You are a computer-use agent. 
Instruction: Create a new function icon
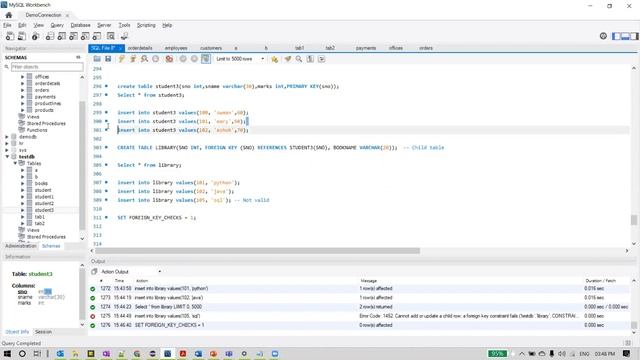pyautogui.click(x=97, y=36)
